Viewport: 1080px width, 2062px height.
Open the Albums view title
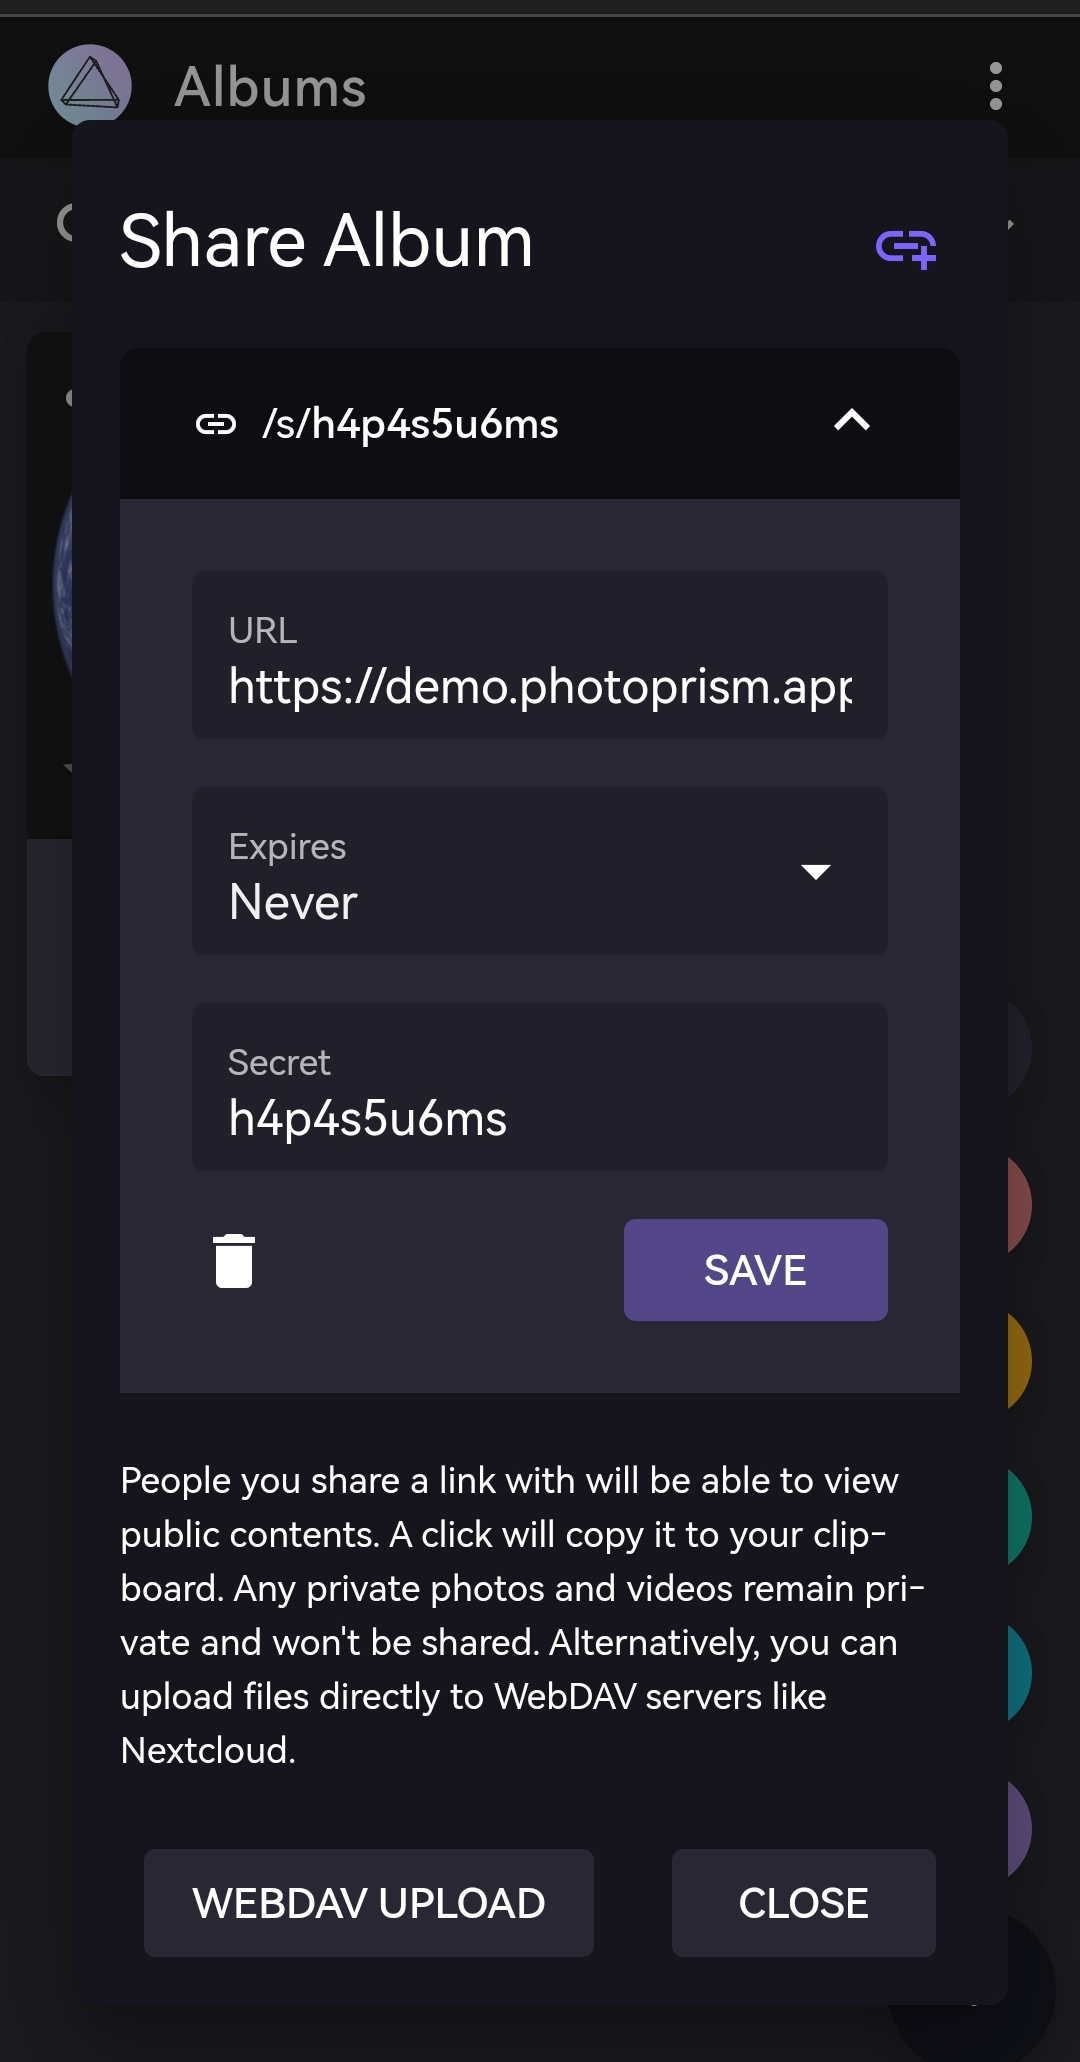(270, 86)
